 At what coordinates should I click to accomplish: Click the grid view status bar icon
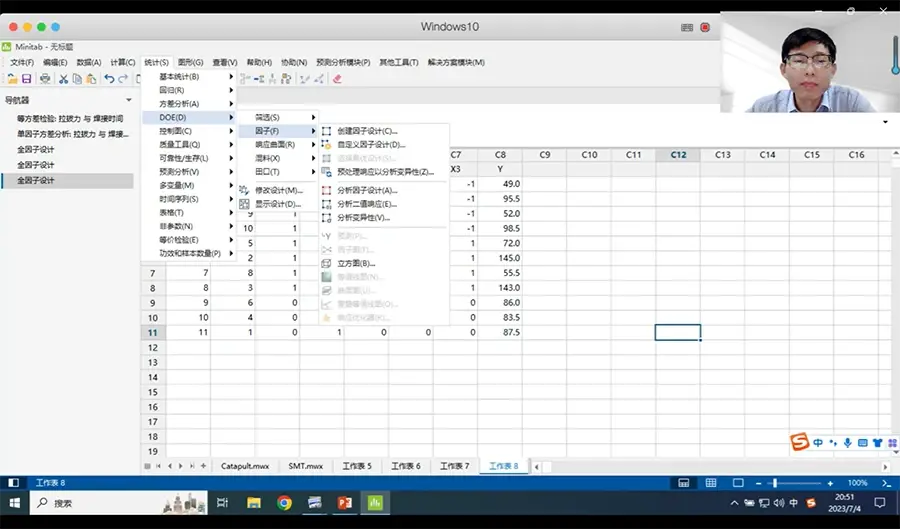click(x=711, y=483)
